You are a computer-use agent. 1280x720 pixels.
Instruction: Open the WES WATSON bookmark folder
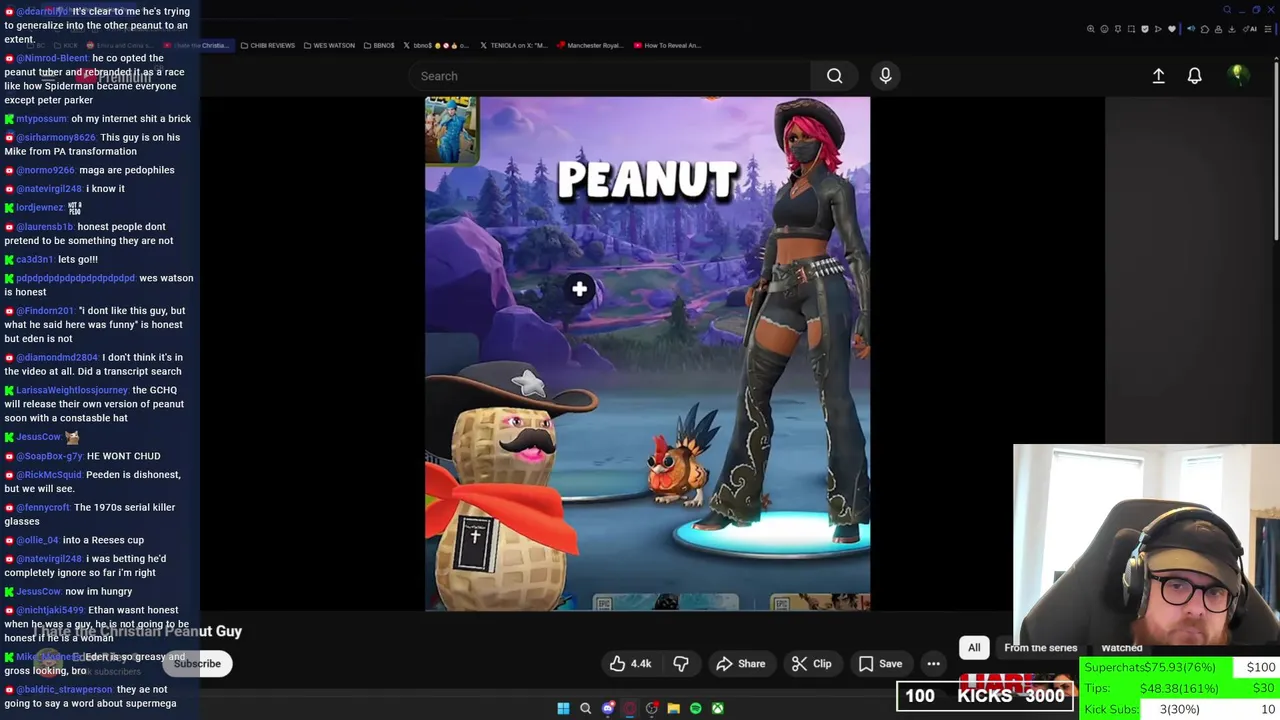[x=330, y=45]
